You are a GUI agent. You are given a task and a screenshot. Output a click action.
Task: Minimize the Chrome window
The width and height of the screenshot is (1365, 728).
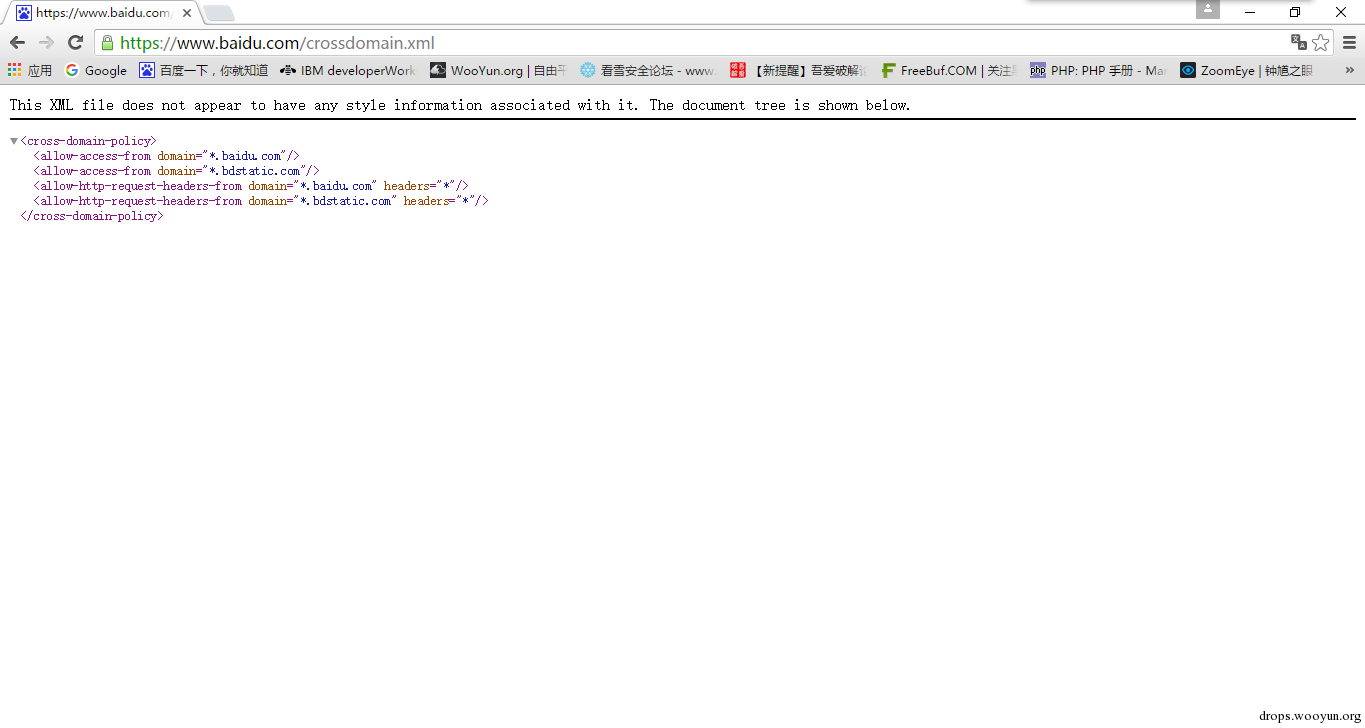point(1250,12)
